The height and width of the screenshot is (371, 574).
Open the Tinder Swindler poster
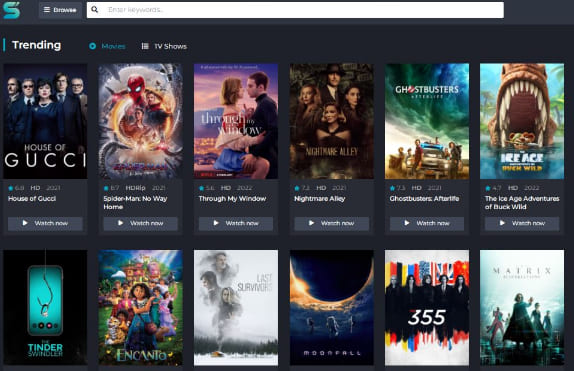[x=45, y=307]
